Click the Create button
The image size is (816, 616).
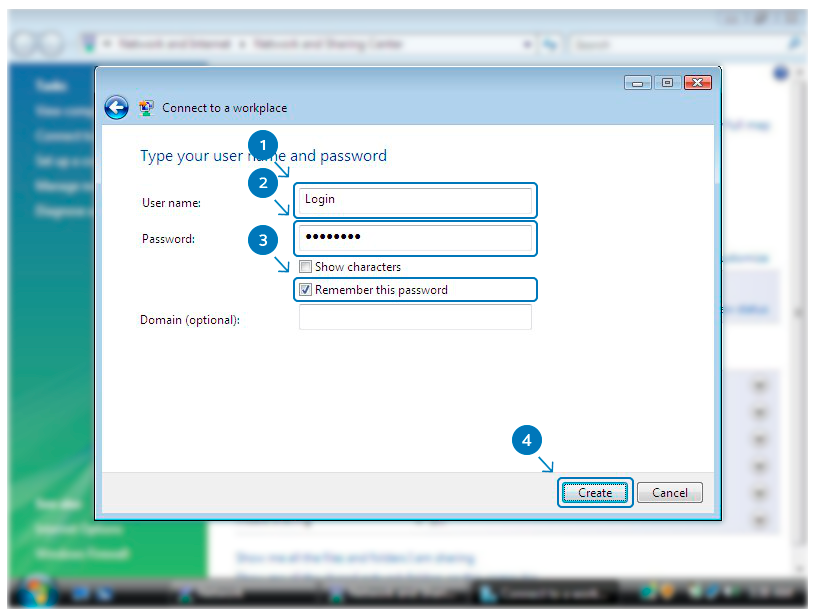coord(595,492)
